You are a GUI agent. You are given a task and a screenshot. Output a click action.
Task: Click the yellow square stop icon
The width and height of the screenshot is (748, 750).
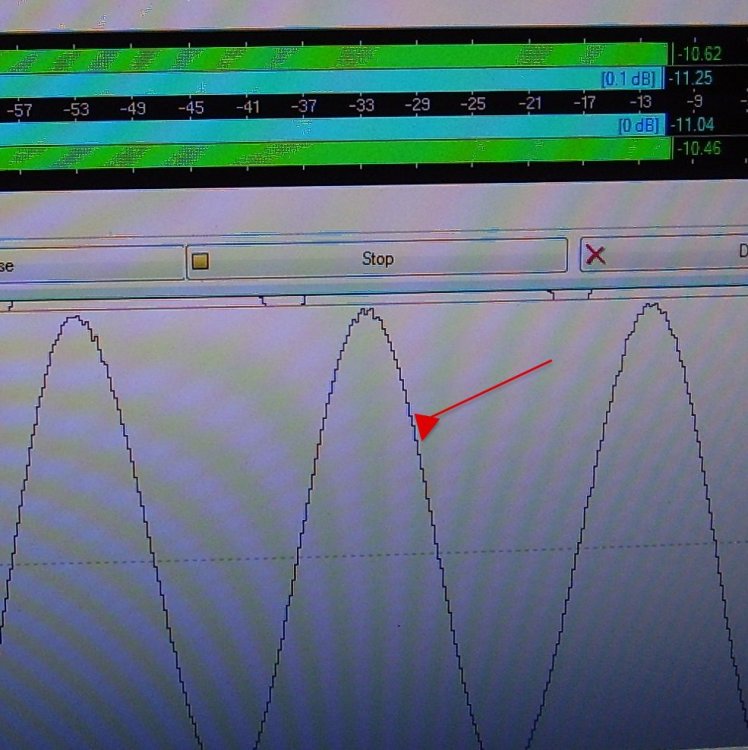(200, 261)
